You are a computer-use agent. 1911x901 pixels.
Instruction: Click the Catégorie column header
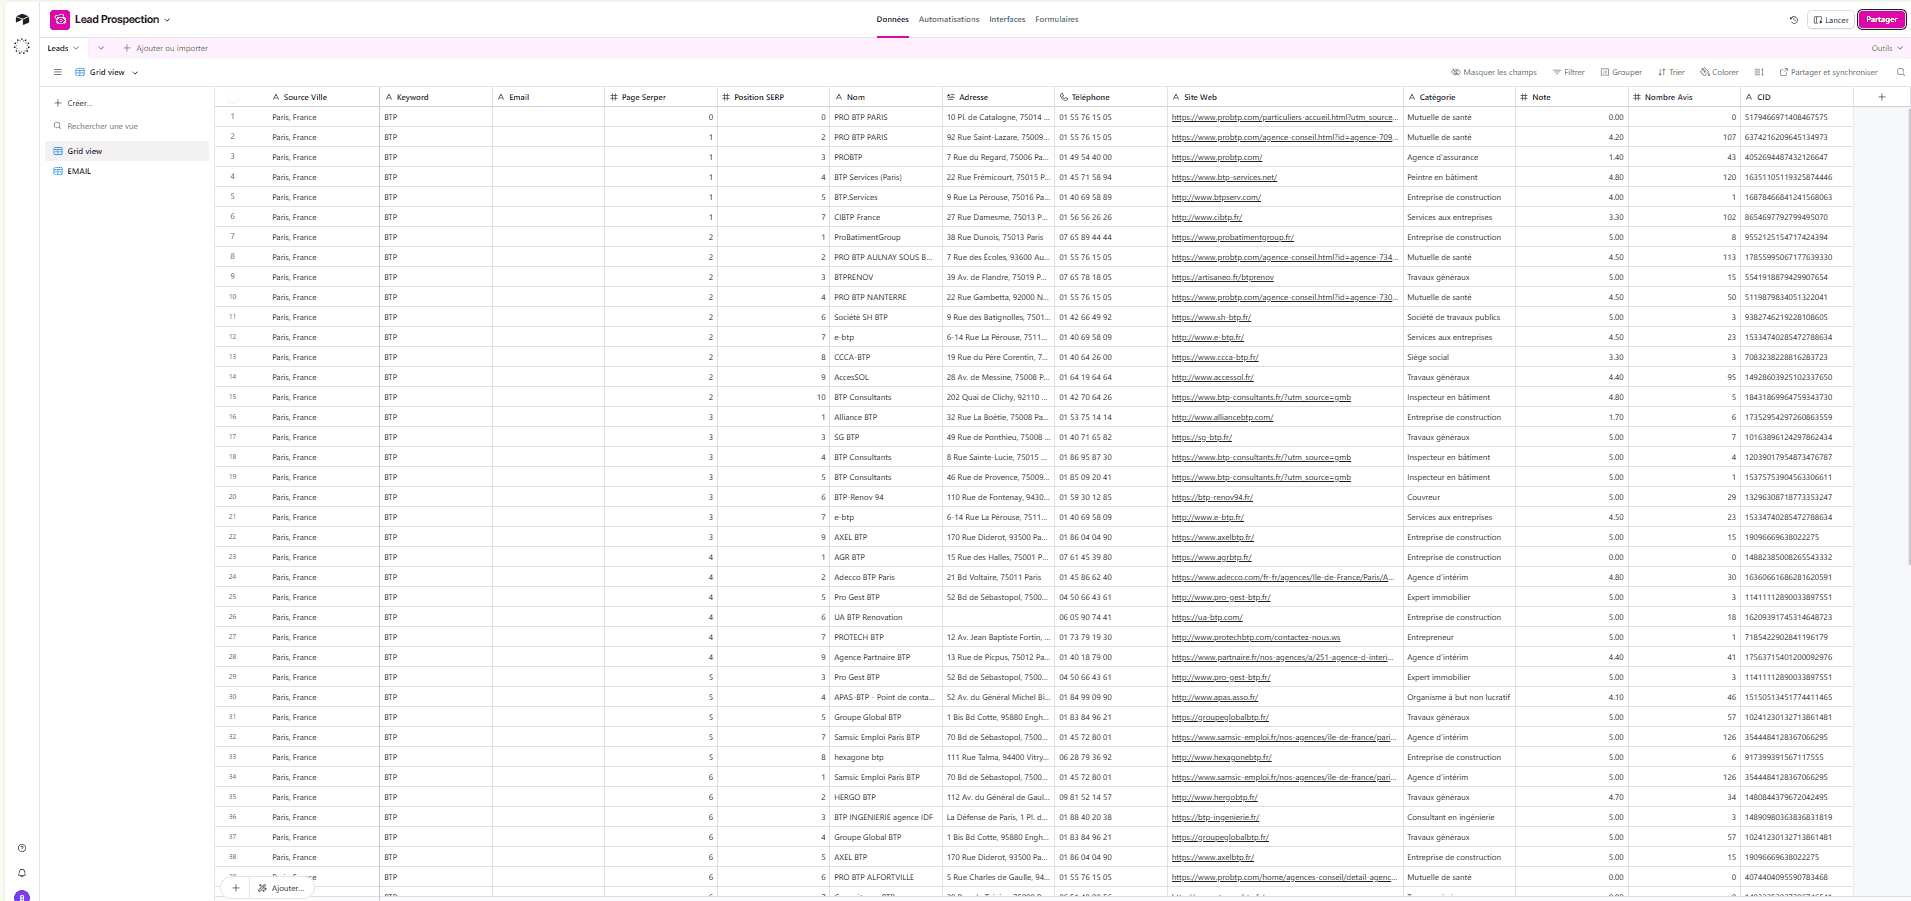click(1459, 97)
